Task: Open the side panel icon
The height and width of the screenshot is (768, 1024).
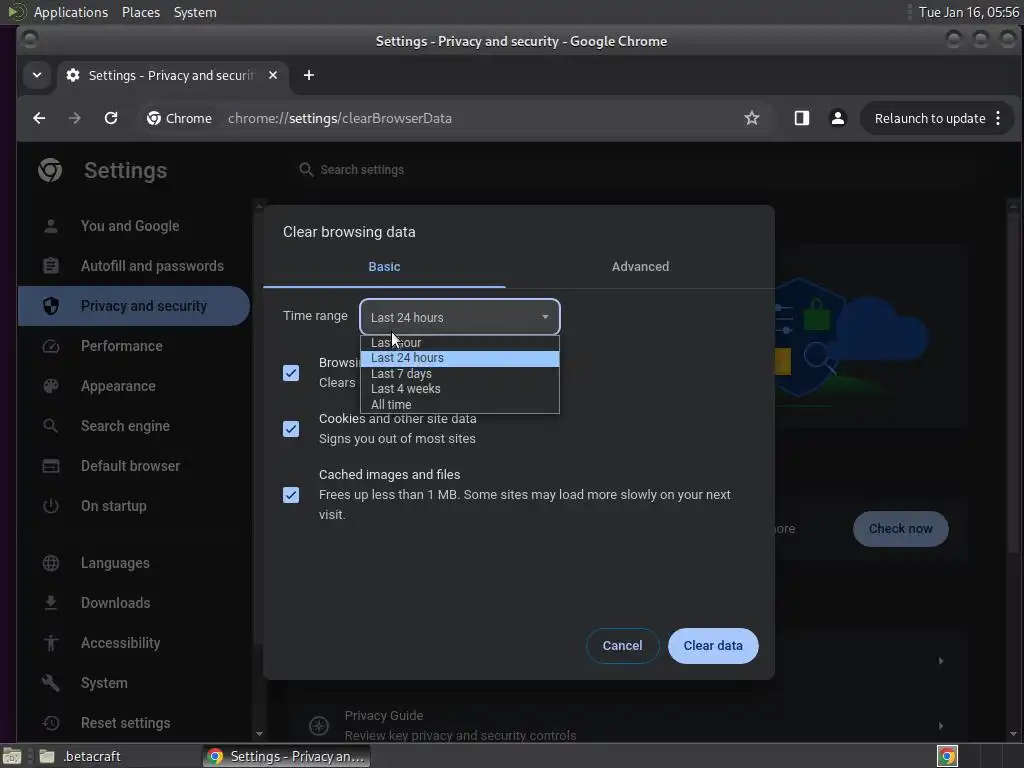Action: (801, 118)
